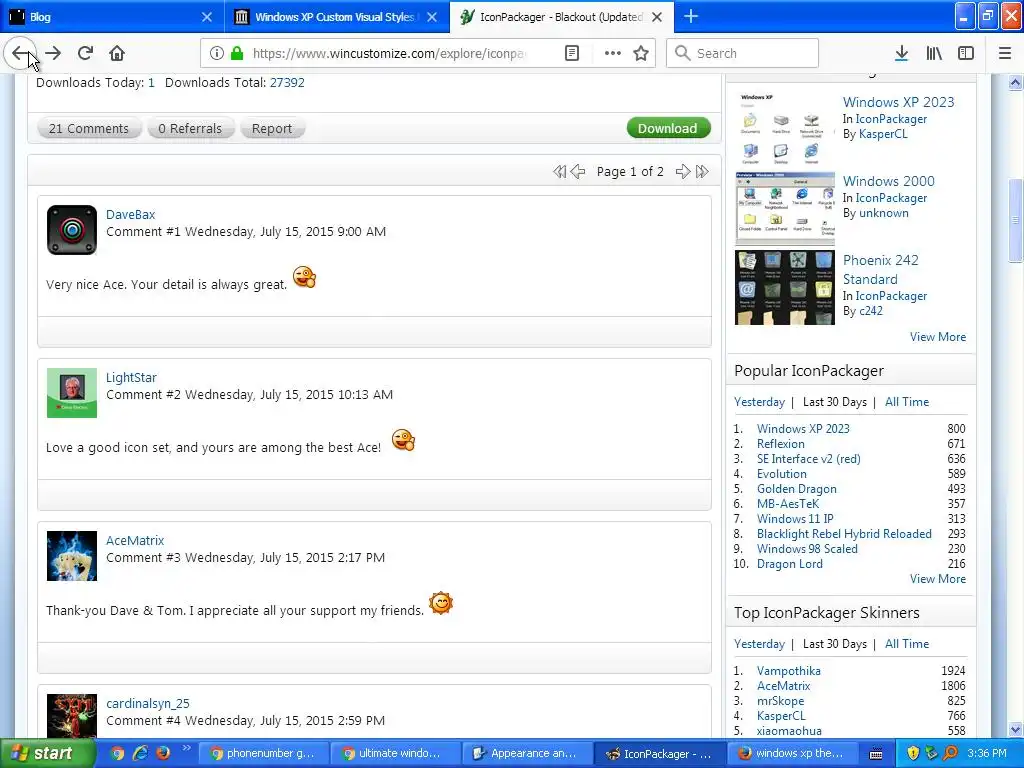The image size is (1024, 768).
Task: Click LightStar's avatar image
Action: tap(72, 393)
